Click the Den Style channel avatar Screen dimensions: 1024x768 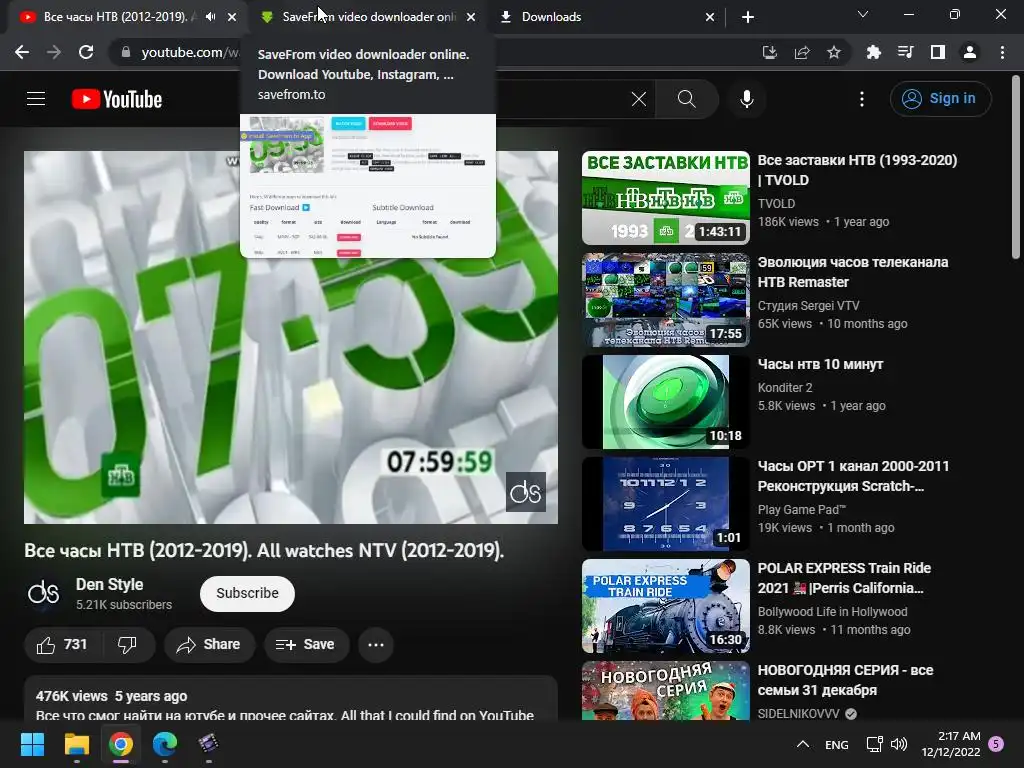44,593
